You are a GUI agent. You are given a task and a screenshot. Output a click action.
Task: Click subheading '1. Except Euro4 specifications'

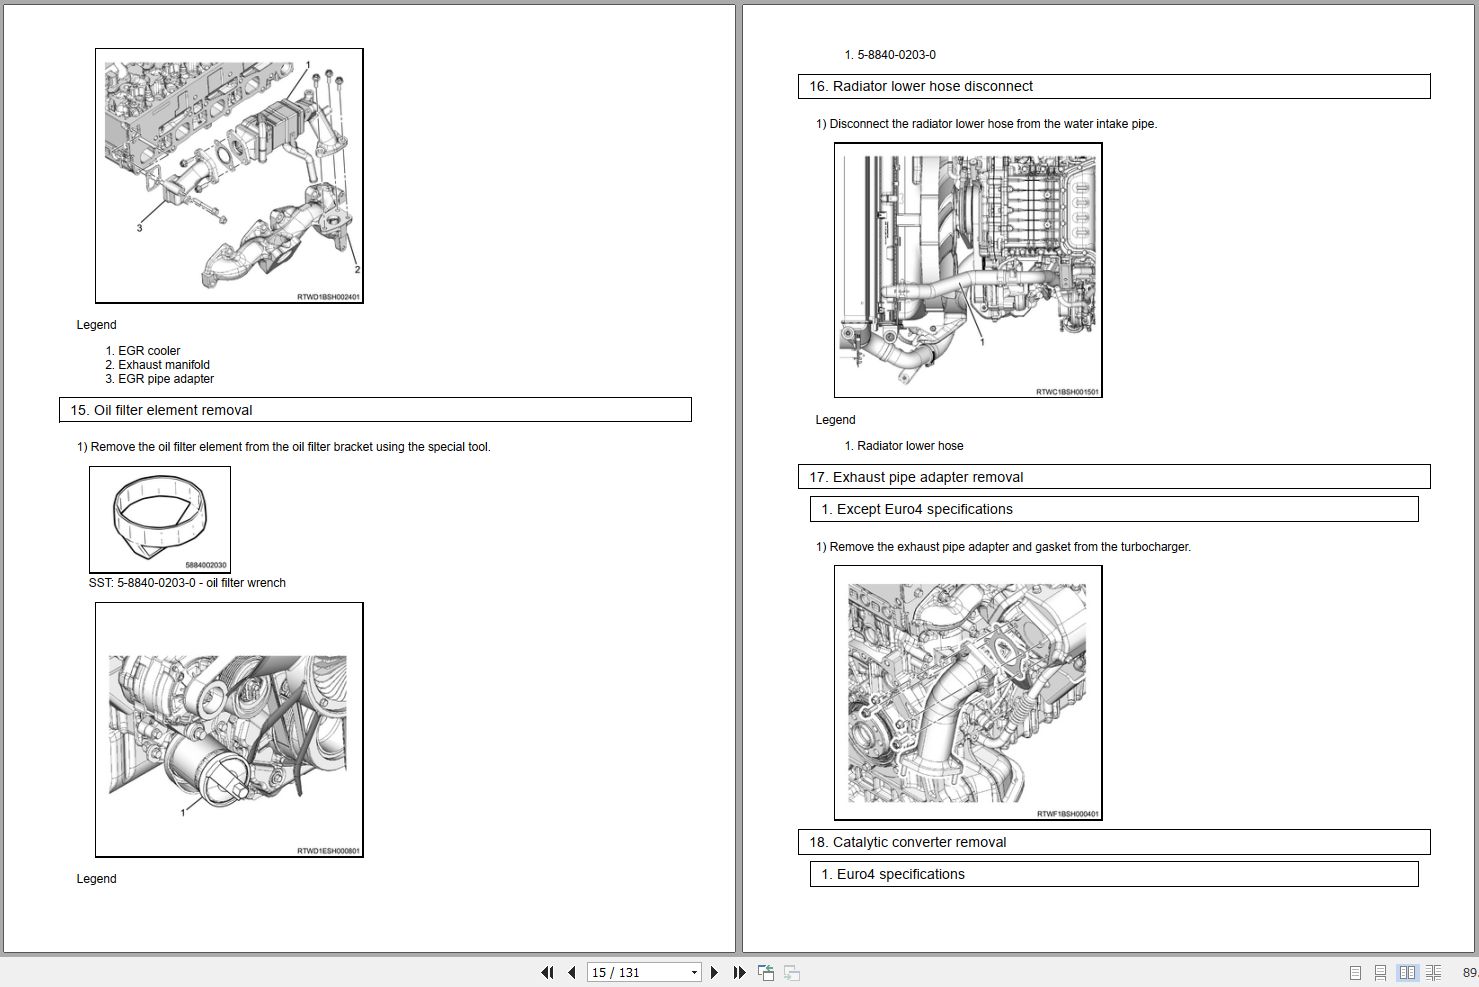click(1114, 509)
